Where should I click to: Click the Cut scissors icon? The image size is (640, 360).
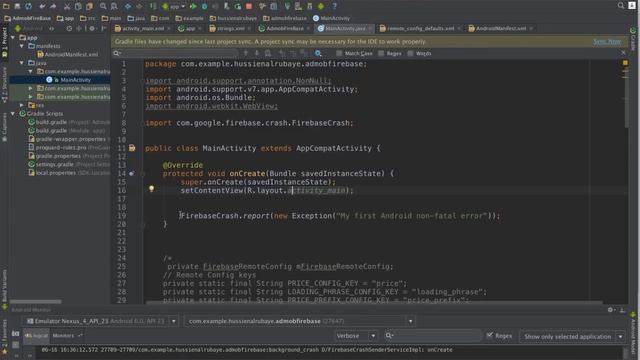click(67, 6)
